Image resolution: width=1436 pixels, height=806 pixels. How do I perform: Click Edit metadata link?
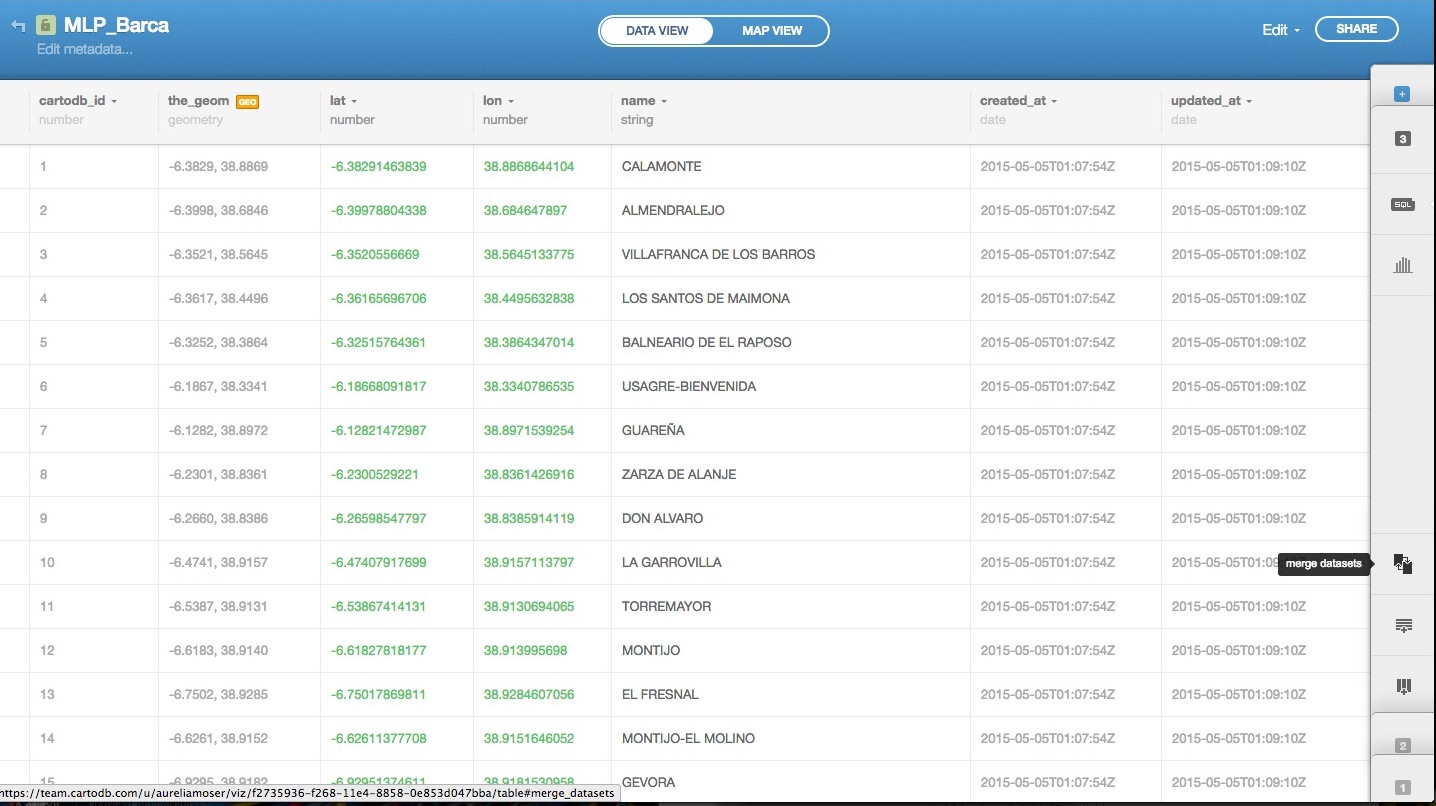(85, 49)
